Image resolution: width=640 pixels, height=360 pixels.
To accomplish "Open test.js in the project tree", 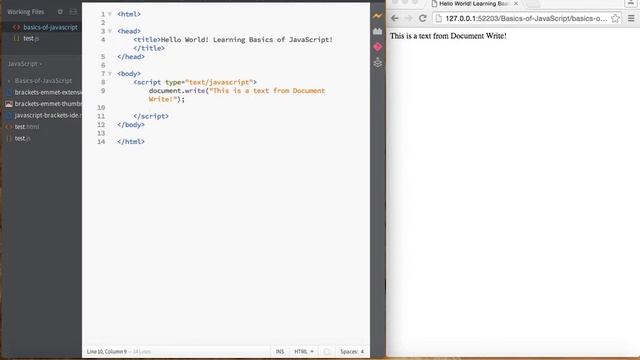I will pyautogui.click(x=22, y=138).
